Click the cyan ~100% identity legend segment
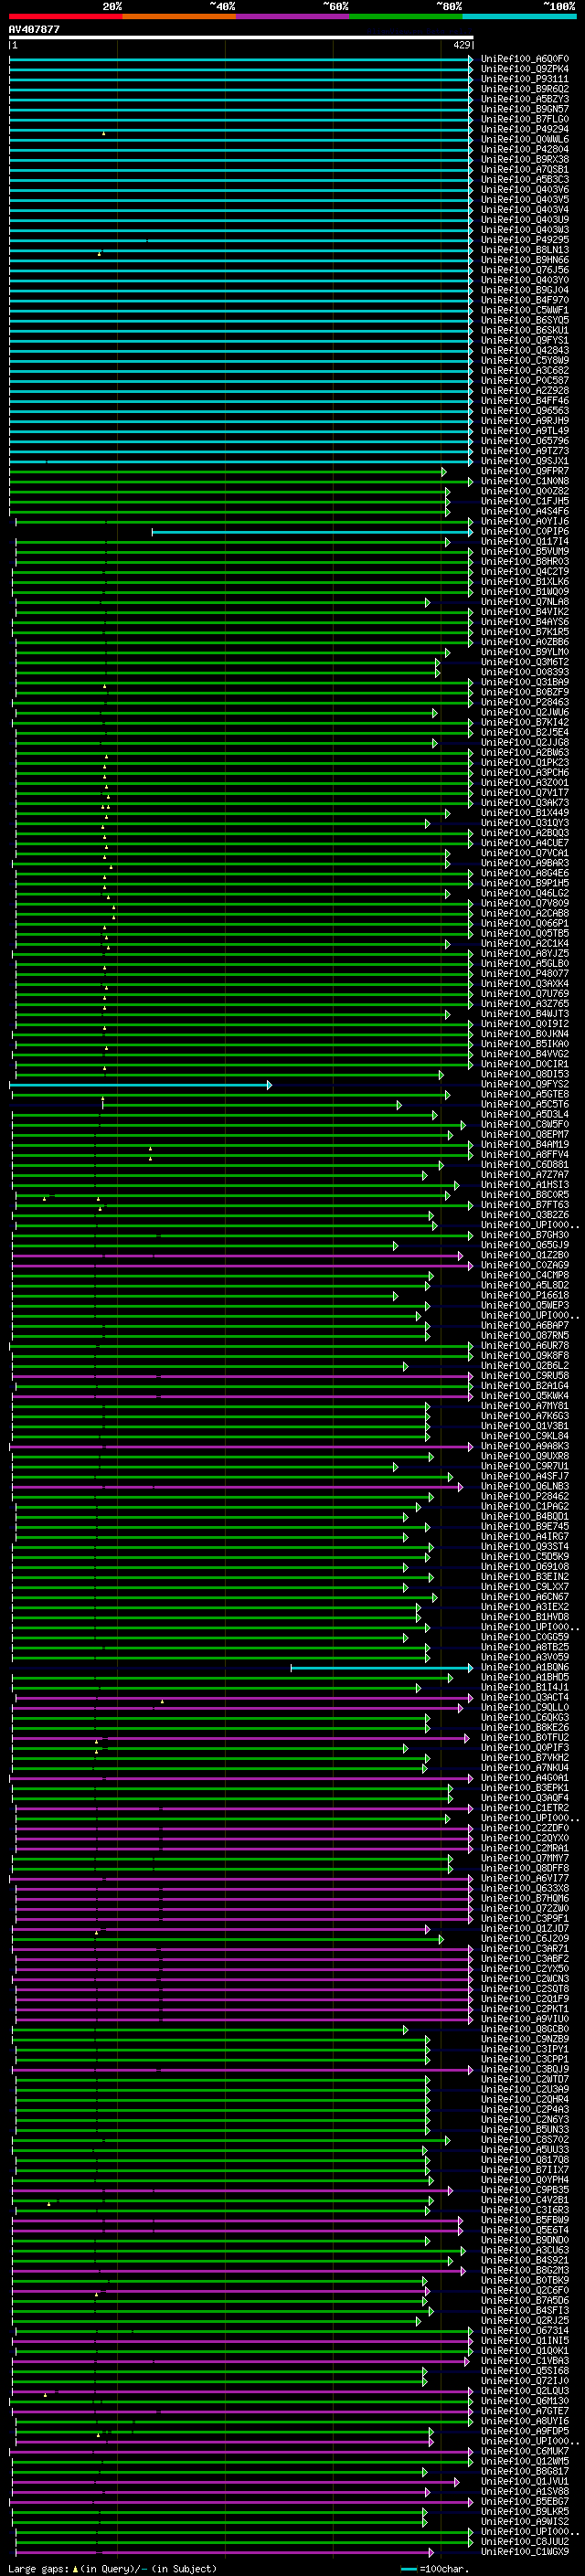 click(519, 16)
